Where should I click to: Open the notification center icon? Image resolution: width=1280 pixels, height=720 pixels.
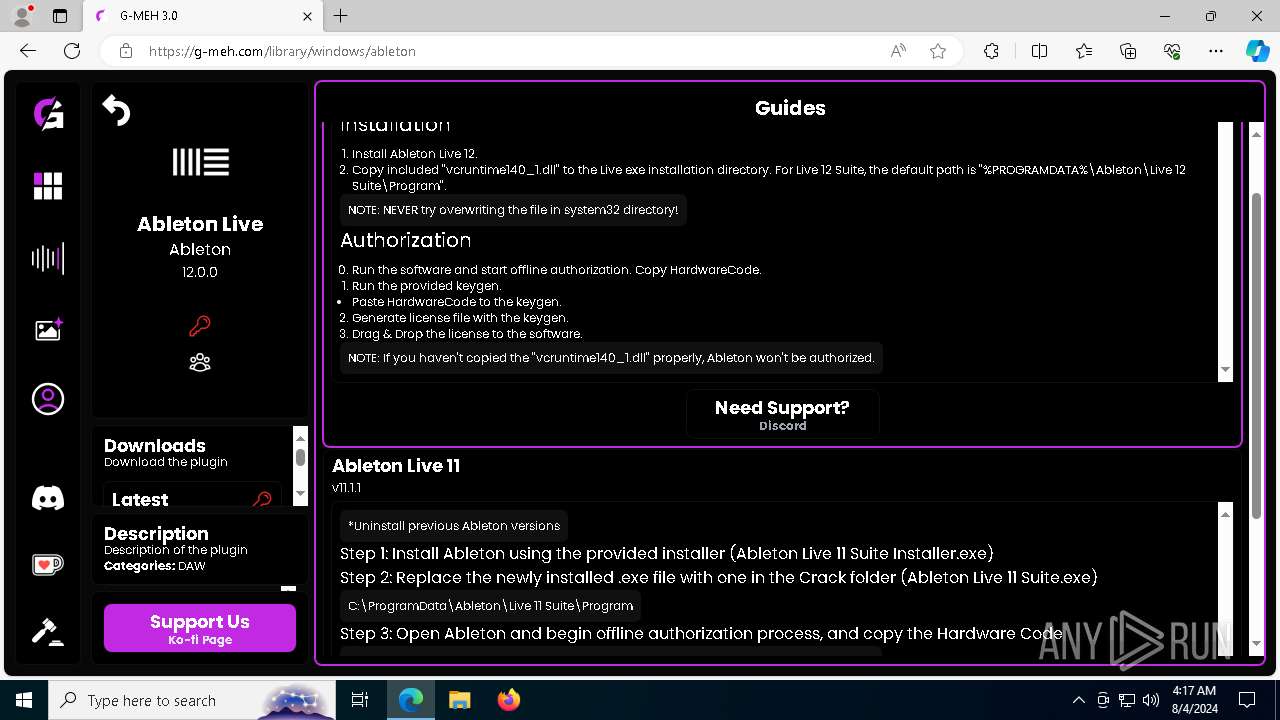point(1247,700)
